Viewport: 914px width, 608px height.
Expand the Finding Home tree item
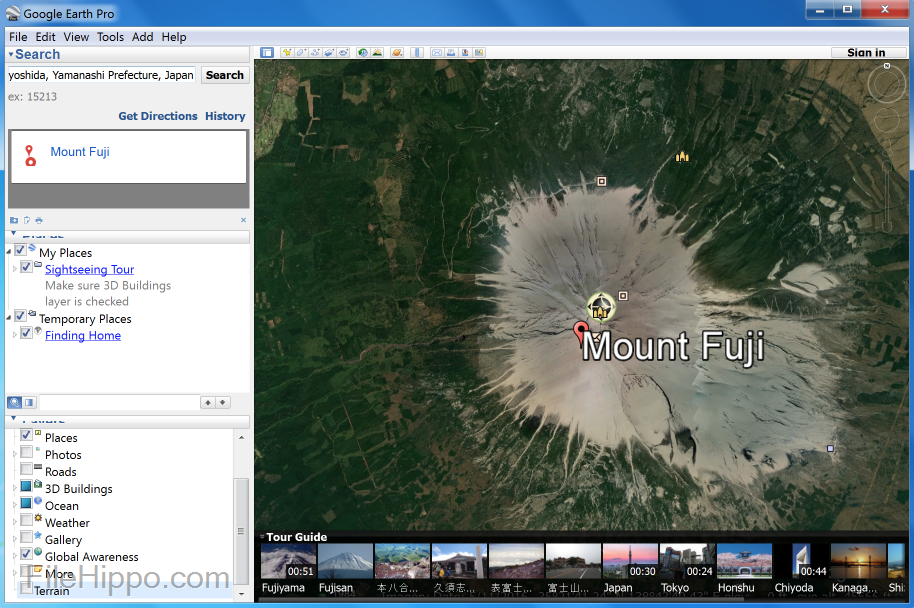13,335
